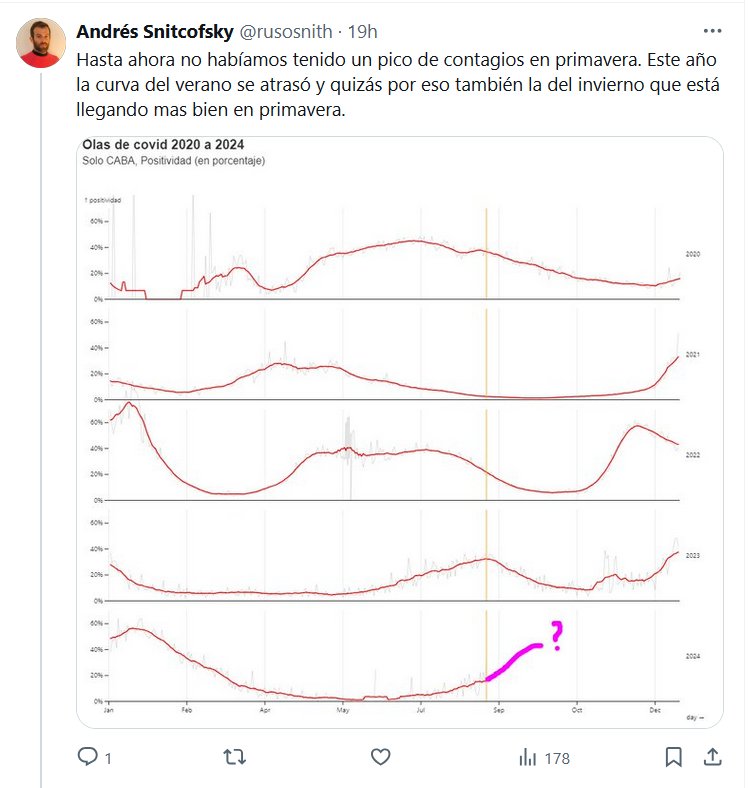Screen dimensions: 750x788
Task: Open Andrés Snitcofsky's profile picture
Action: coord(39,43)
